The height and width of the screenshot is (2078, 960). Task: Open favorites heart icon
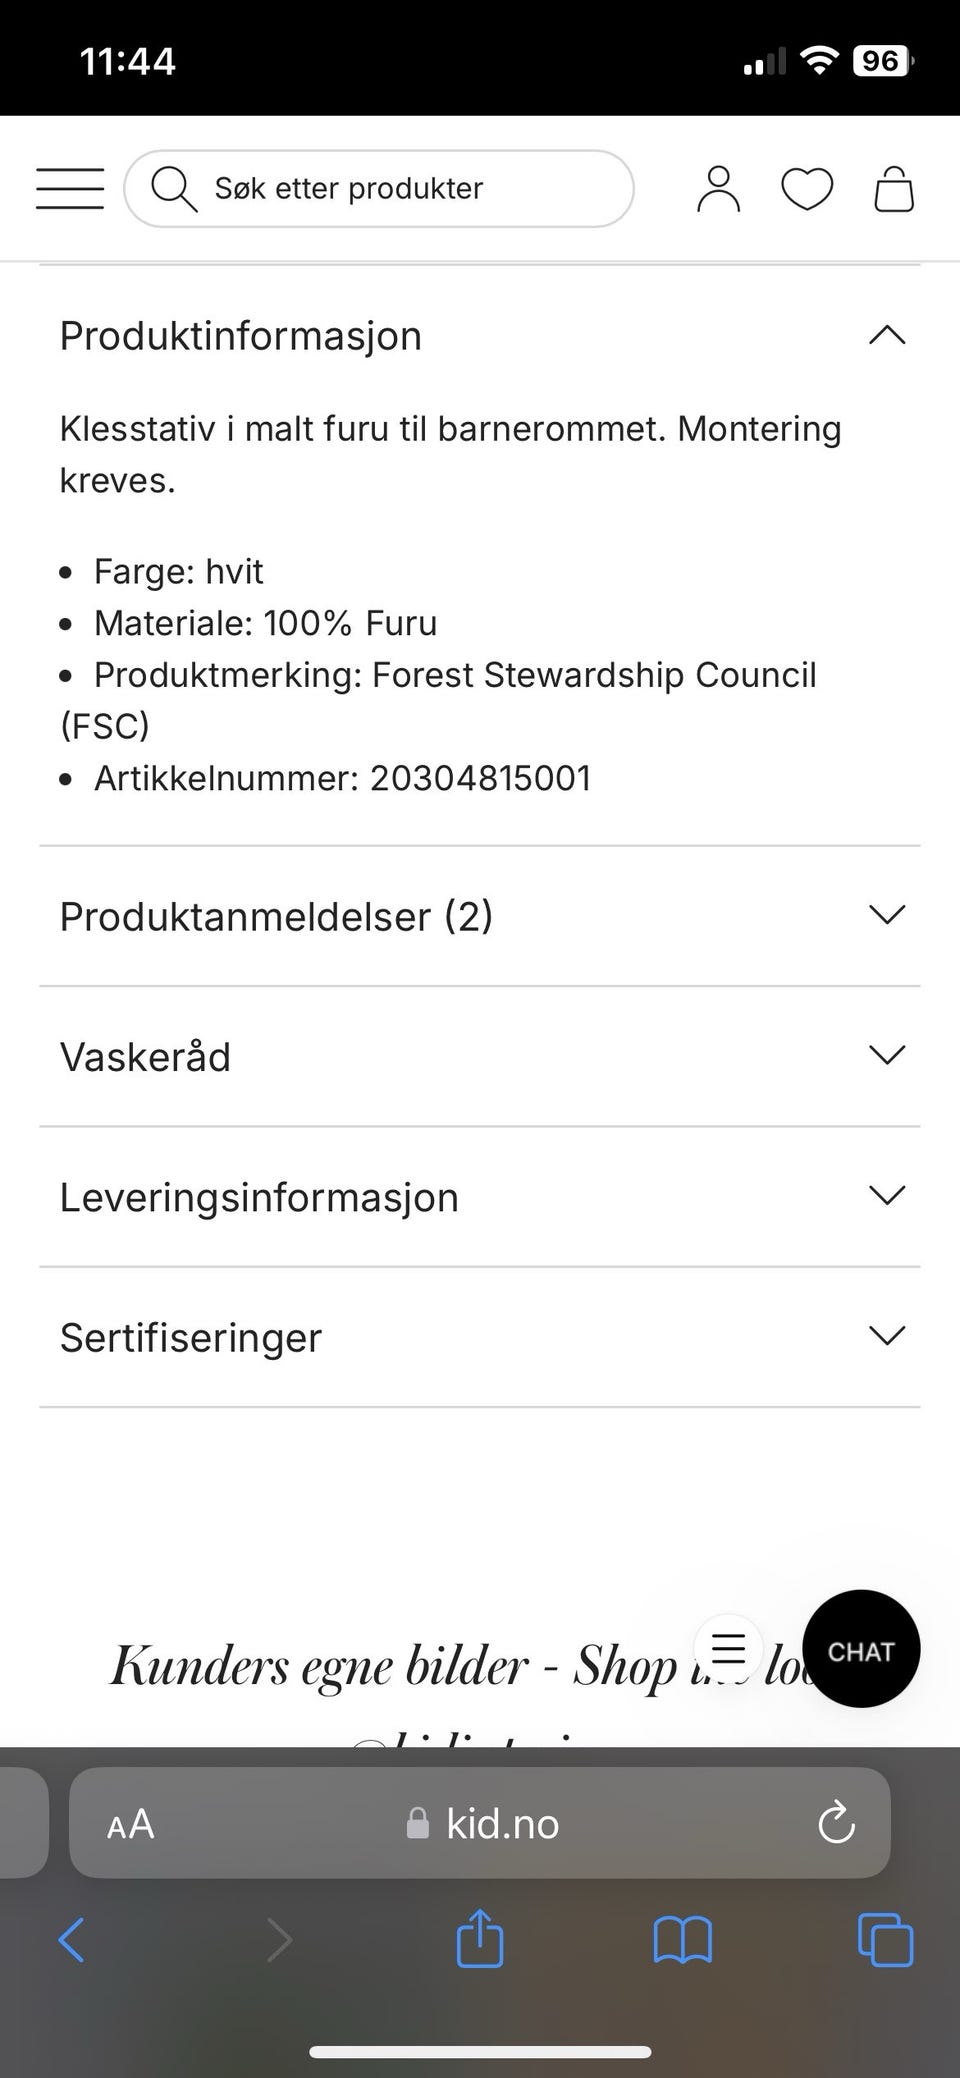coord(807,189)
